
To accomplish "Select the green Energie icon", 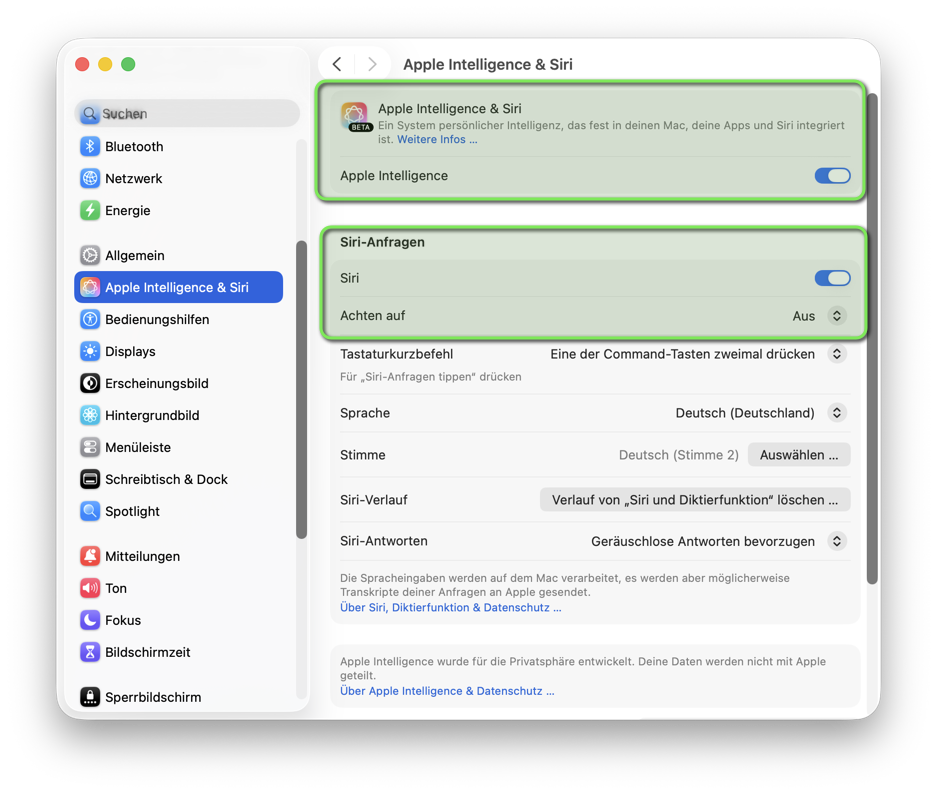I will tap(90, 211).
